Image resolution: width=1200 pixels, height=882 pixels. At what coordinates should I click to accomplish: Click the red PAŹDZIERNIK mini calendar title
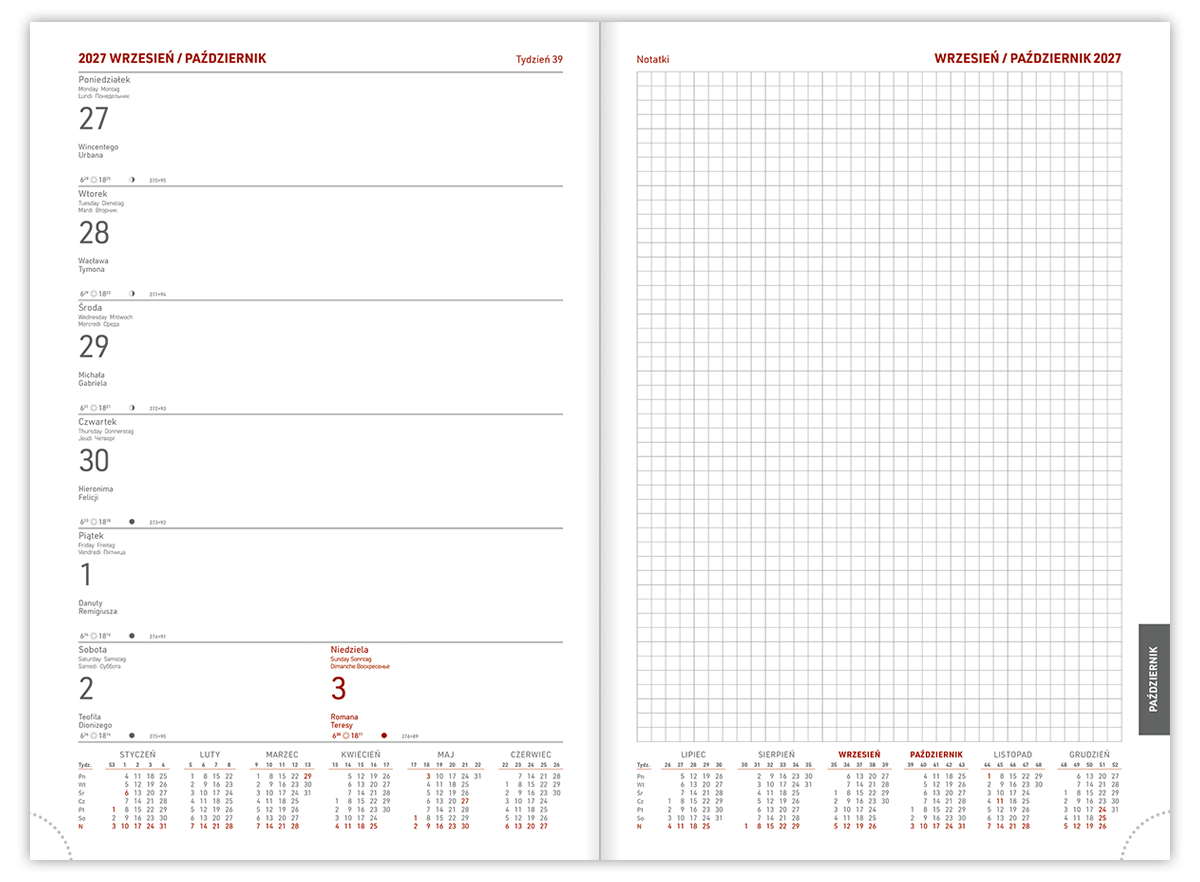[936, 755]
